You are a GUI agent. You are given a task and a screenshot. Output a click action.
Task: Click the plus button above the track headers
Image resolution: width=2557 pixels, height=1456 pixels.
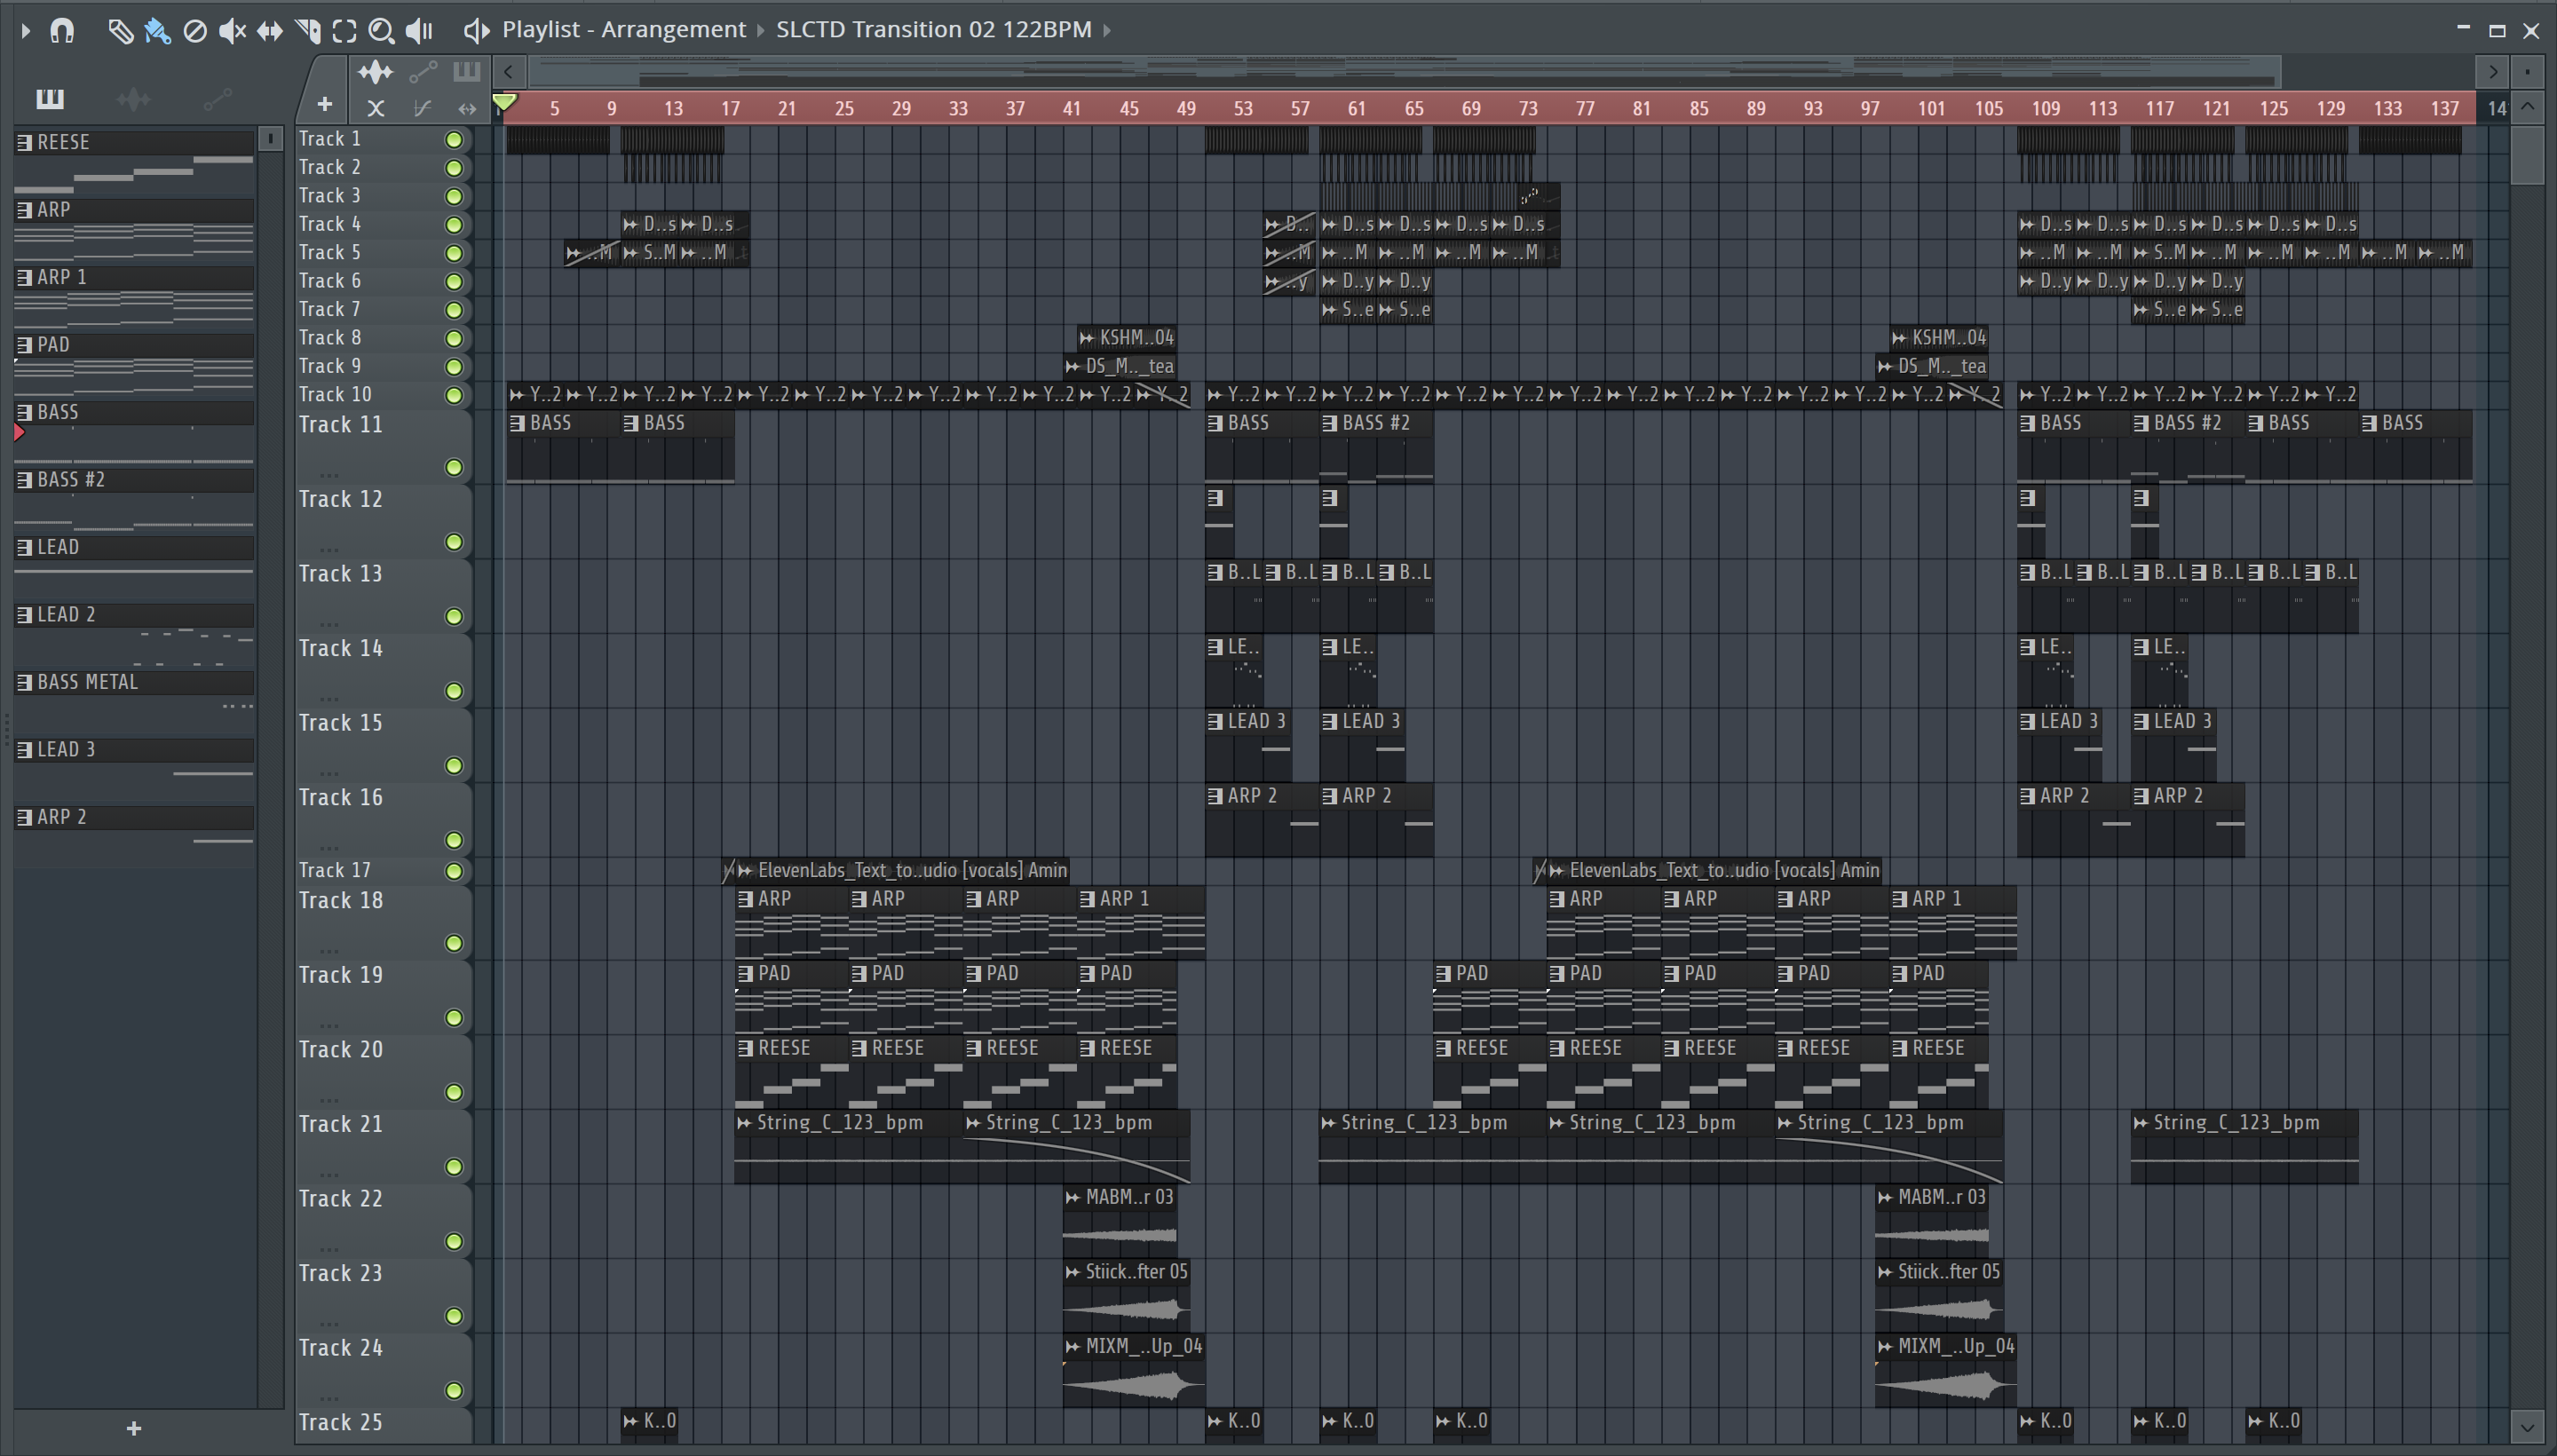(x=324, y=104)
